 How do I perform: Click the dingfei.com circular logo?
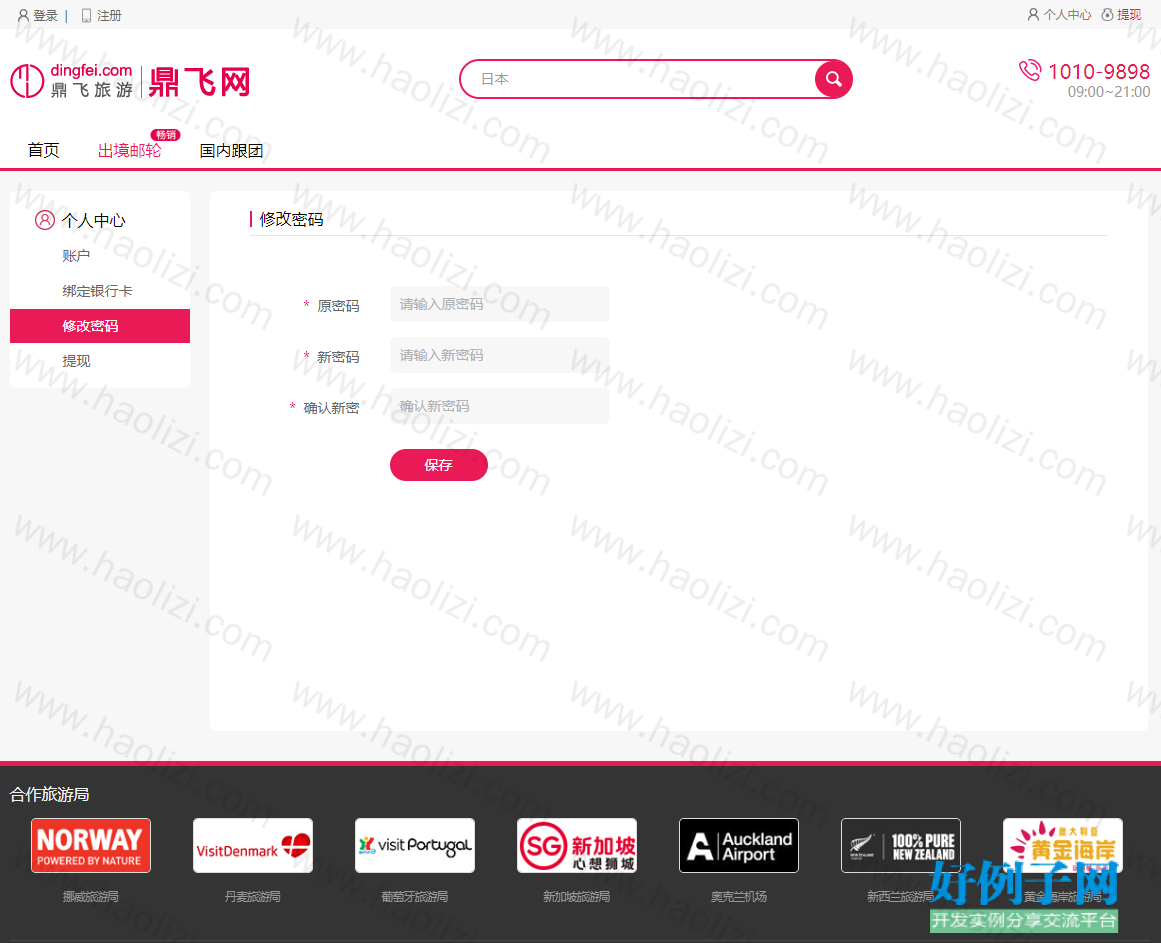tap(27, 81)
